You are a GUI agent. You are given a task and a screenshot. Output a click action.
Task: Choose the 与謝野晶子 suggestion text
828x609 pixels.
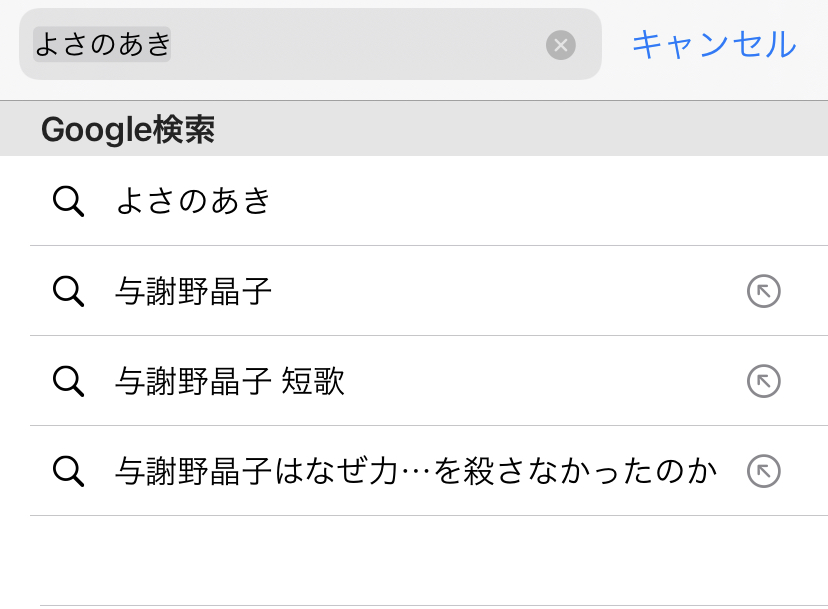194,292
